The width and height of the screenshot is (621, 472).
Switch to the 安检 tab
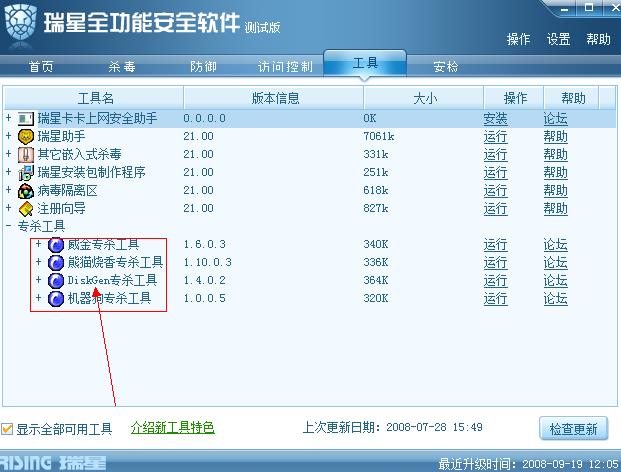(x=446, y=66)
